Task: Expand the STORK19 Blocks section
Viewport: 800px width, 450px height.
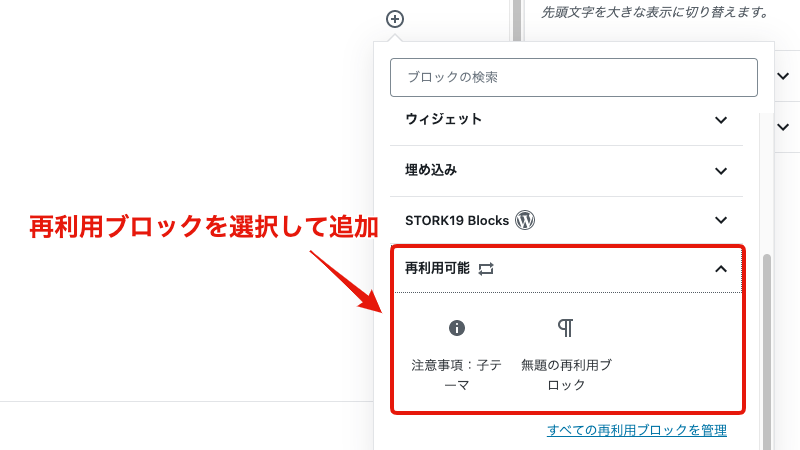Action: 566,220
